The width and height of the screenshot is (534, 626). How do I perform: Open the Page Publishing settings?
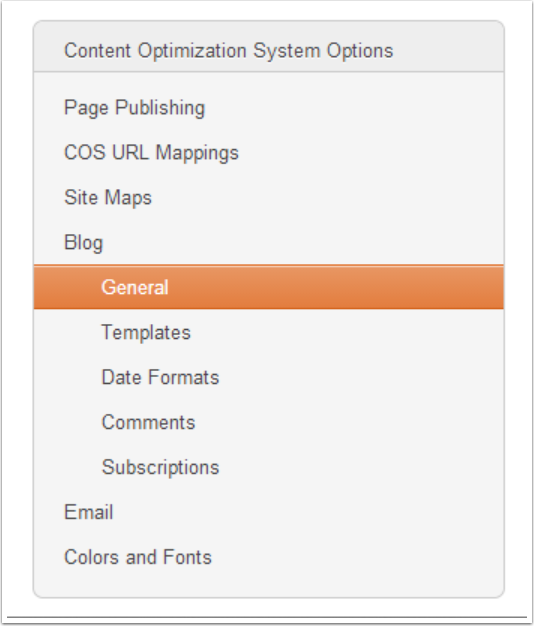134,108
